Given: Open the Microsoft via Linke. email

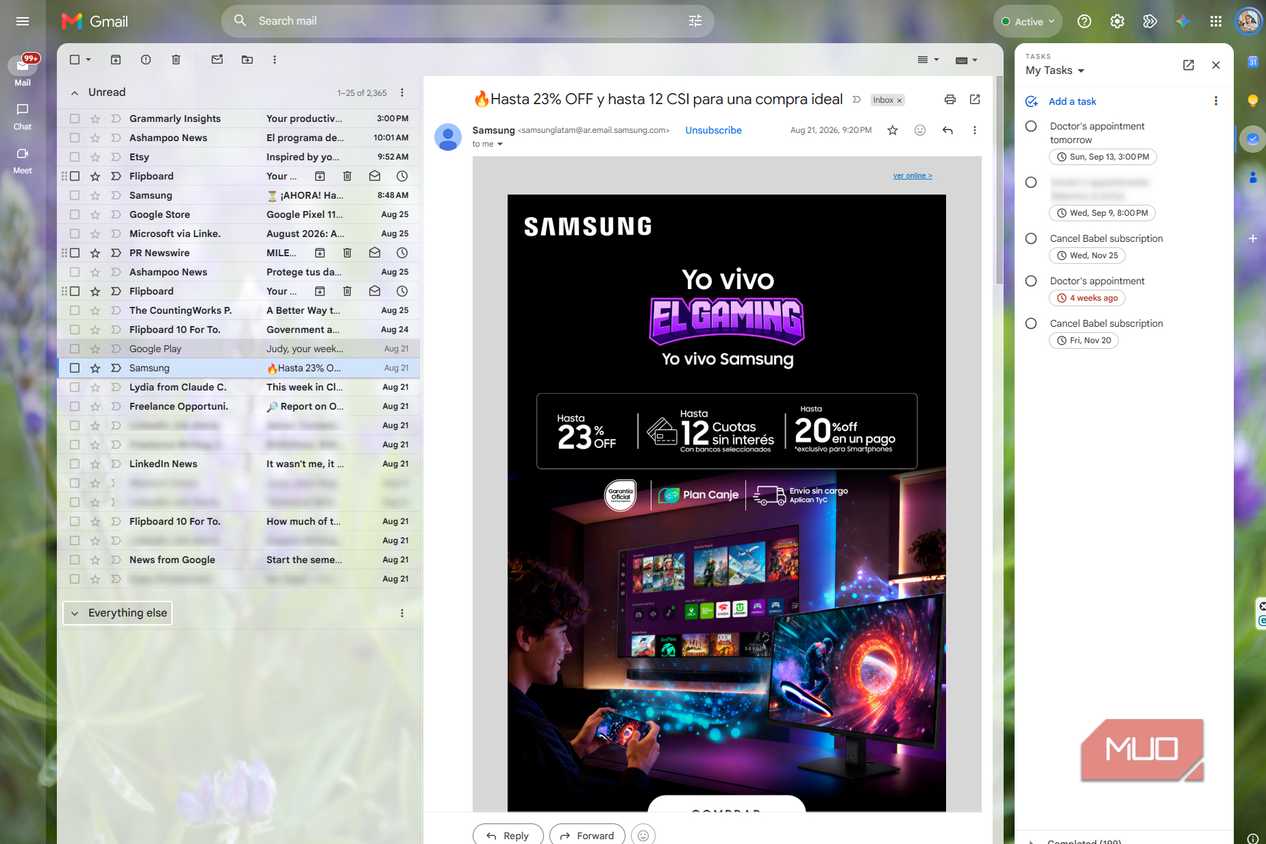Looking at the screenshot, I should [239, 234].
